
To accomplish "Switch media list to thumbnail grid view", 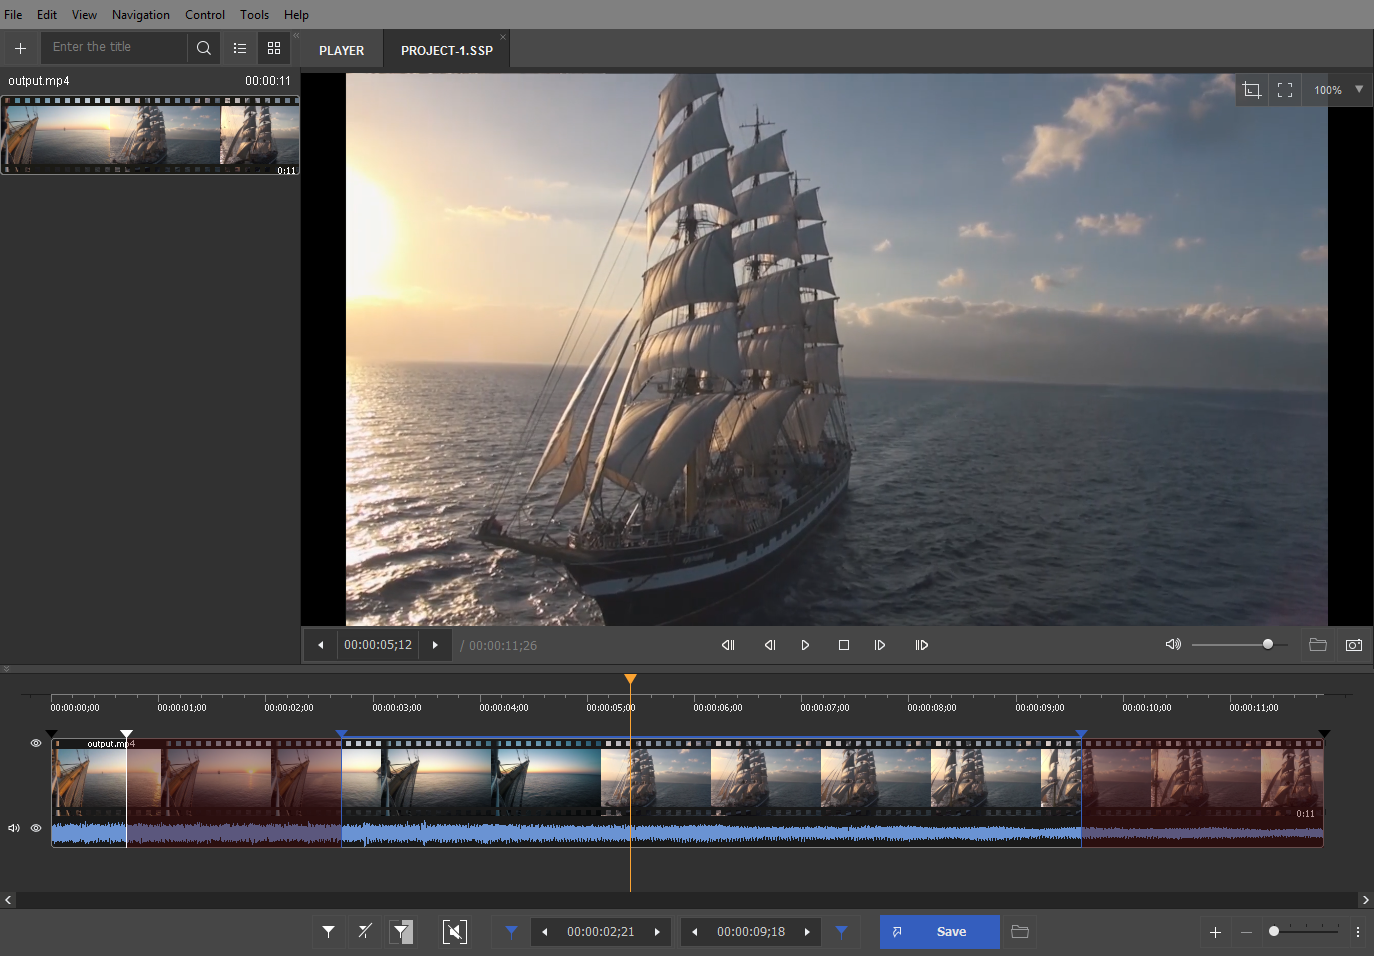I will point(274,48).
